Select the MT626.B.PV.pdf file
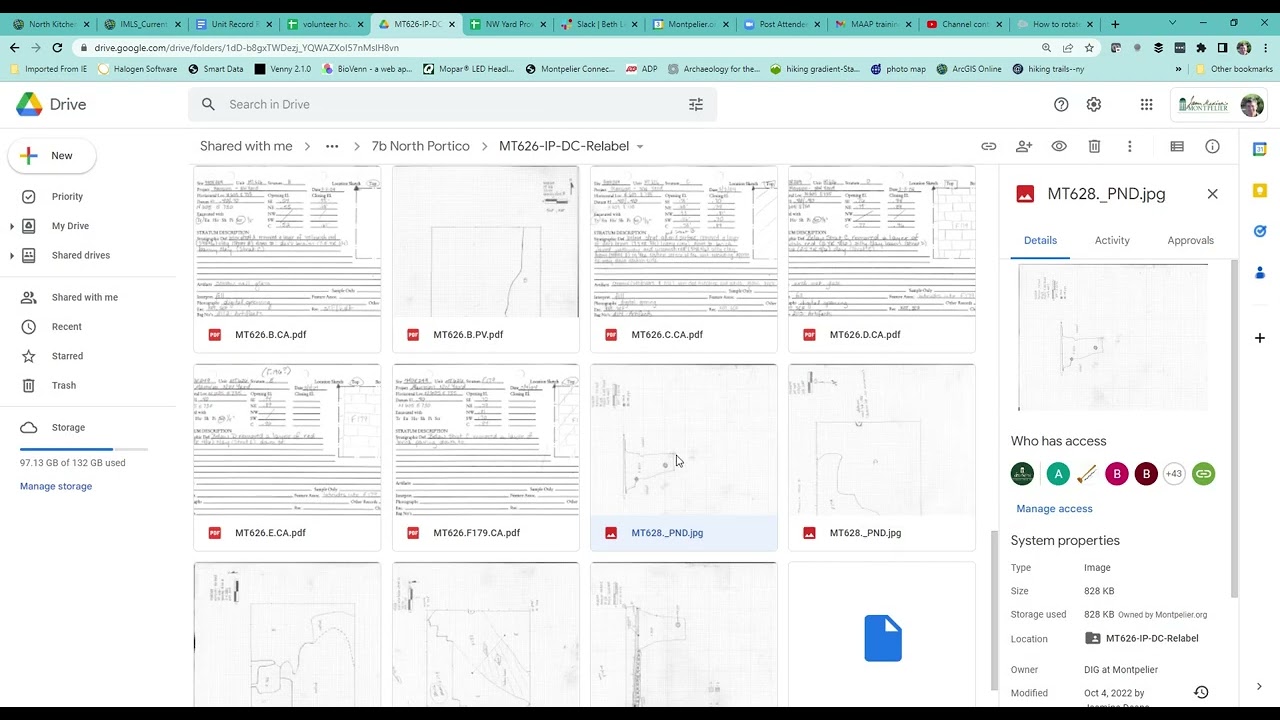The height and width of the screenshot is (720, 1280). [485, 259]
